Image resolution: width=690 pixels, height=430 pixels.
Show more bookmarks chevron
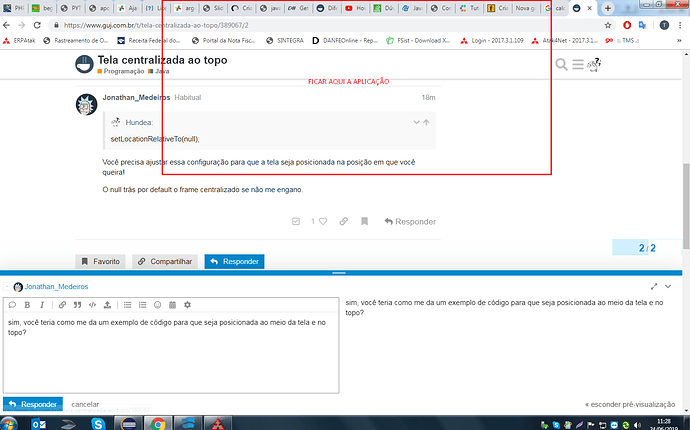tap(679, 40)
